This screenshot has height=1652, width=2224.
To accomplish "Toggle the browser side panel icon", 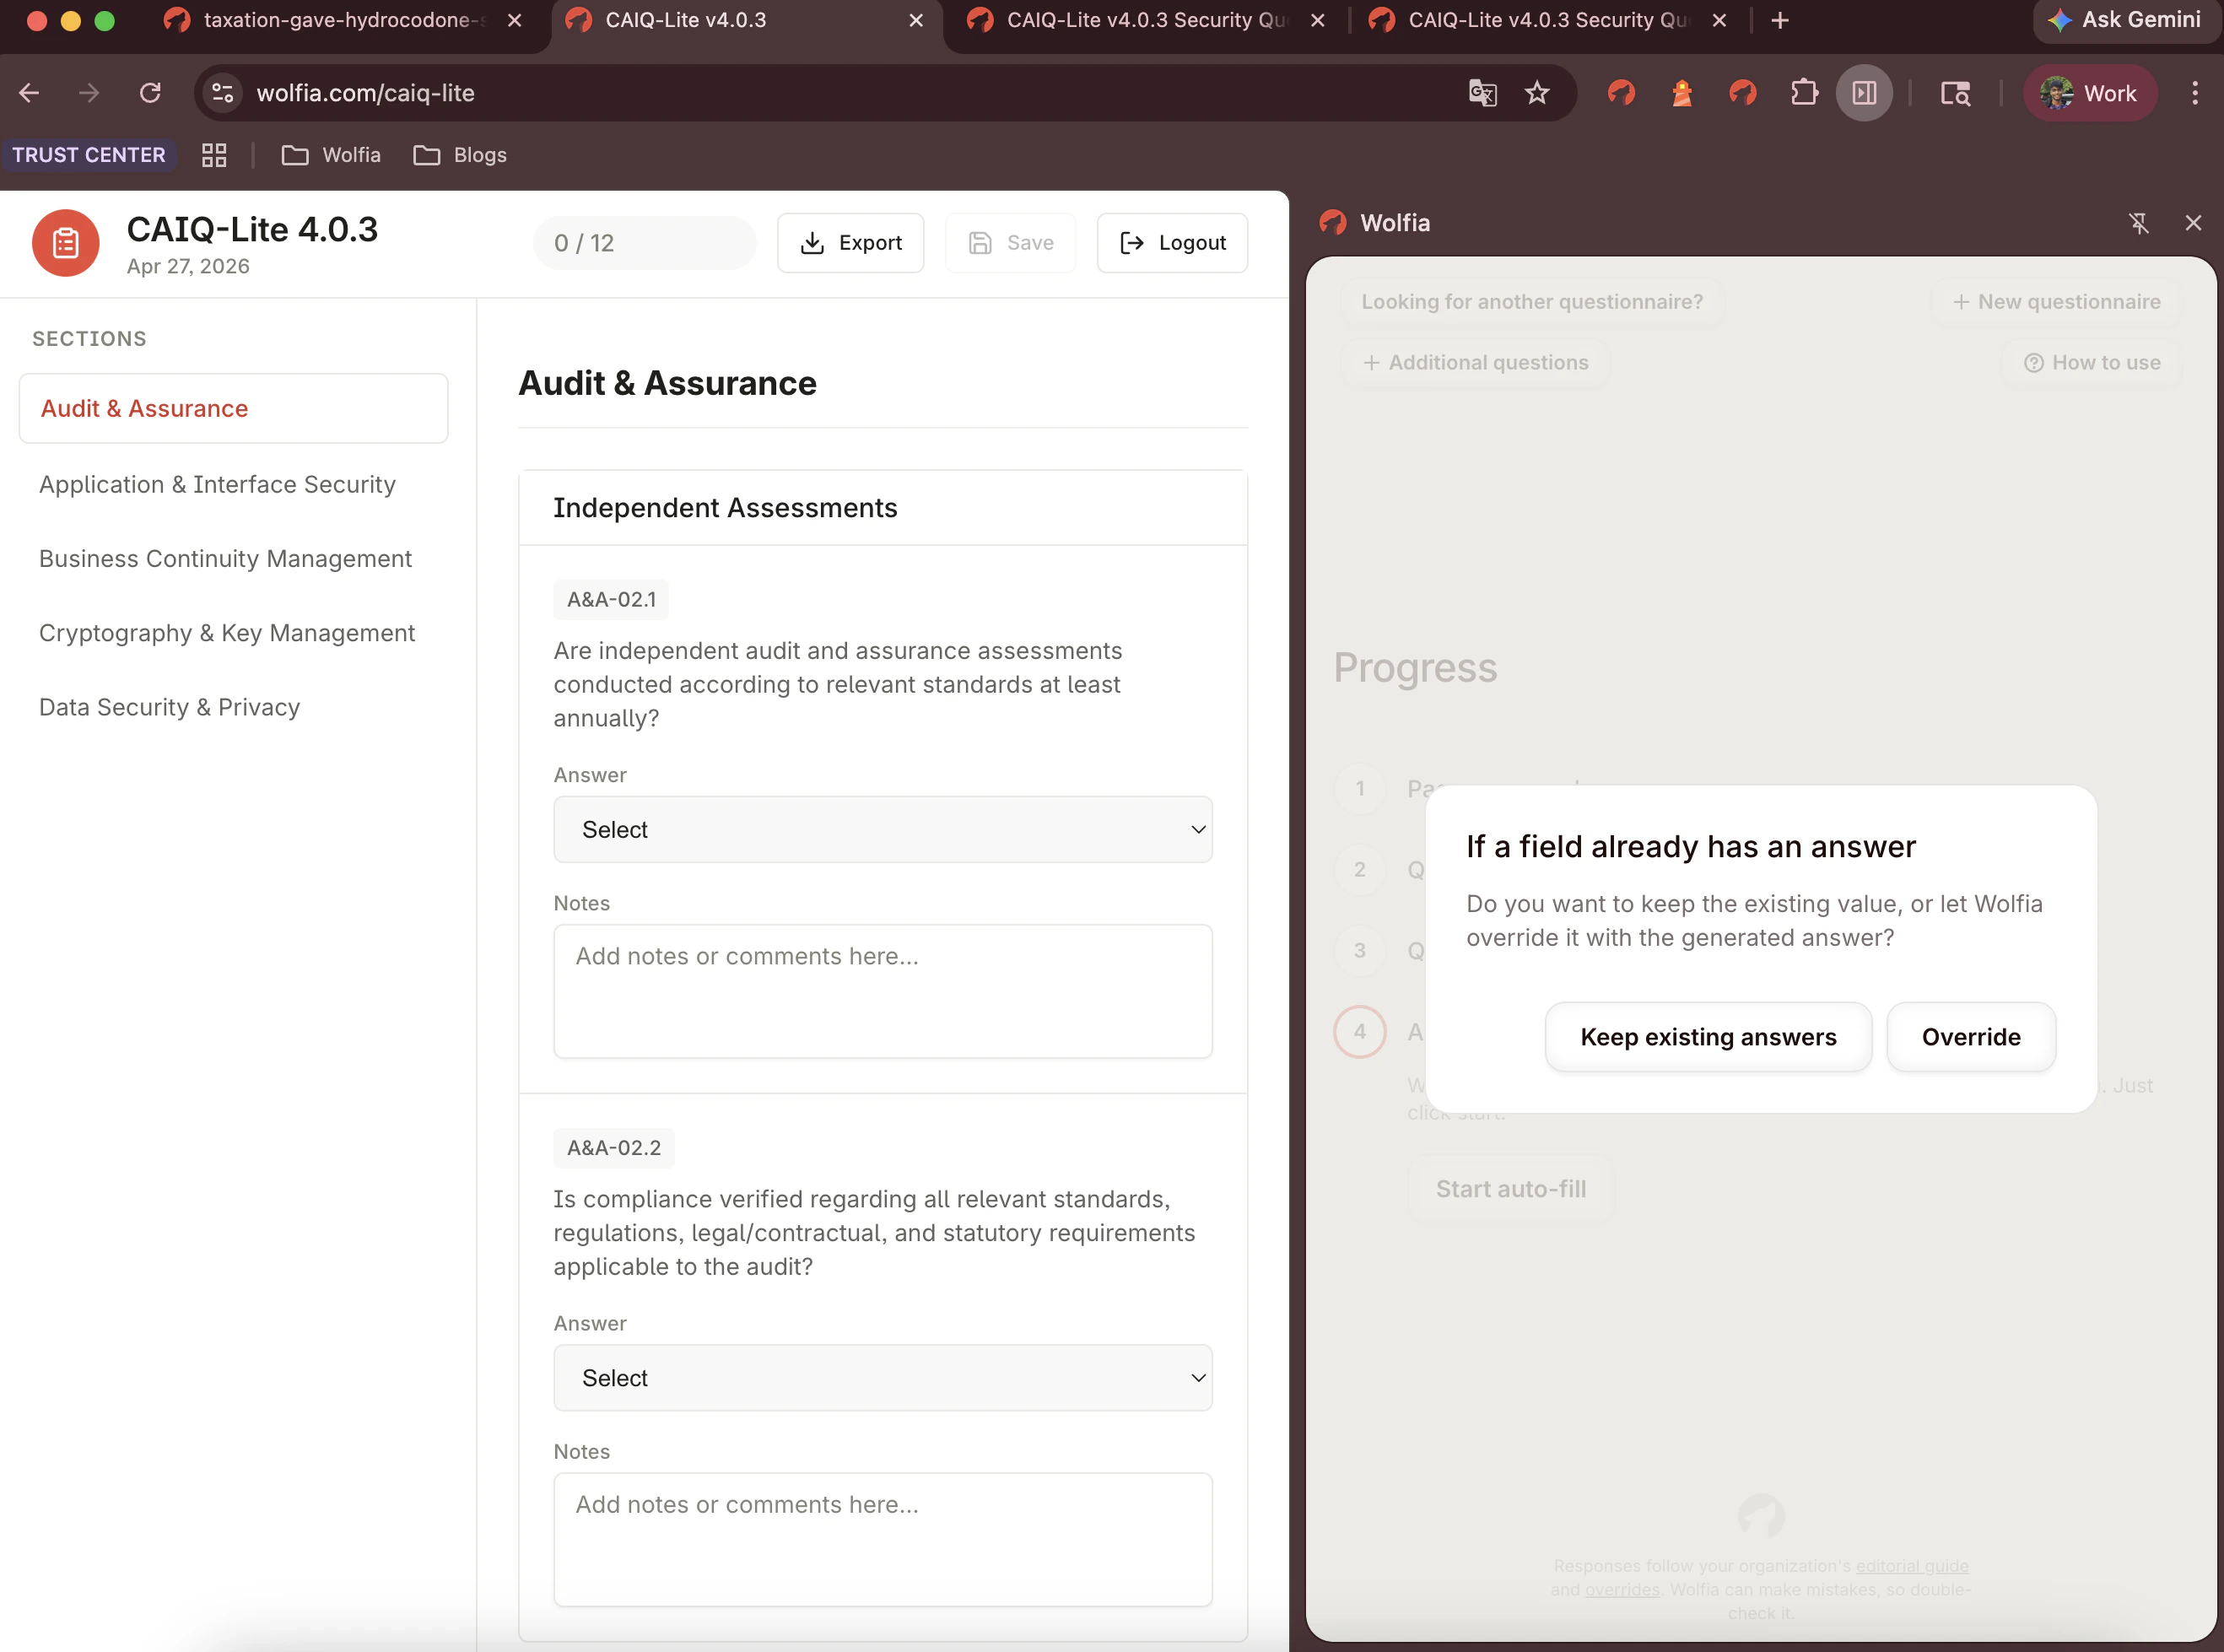I will pos(1864,92).
